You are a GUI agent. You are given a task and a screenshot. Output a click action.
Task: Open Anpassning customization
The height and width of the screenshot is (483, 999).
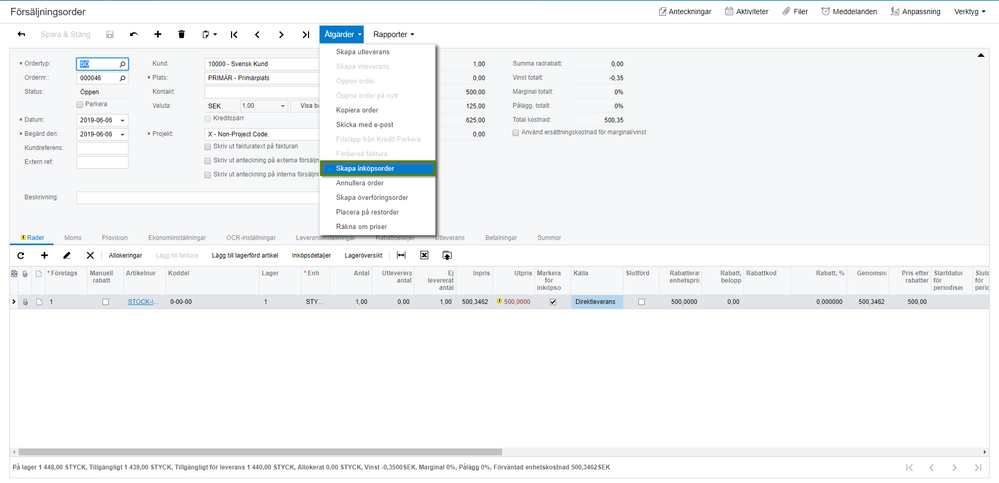[x=917, y=11]
